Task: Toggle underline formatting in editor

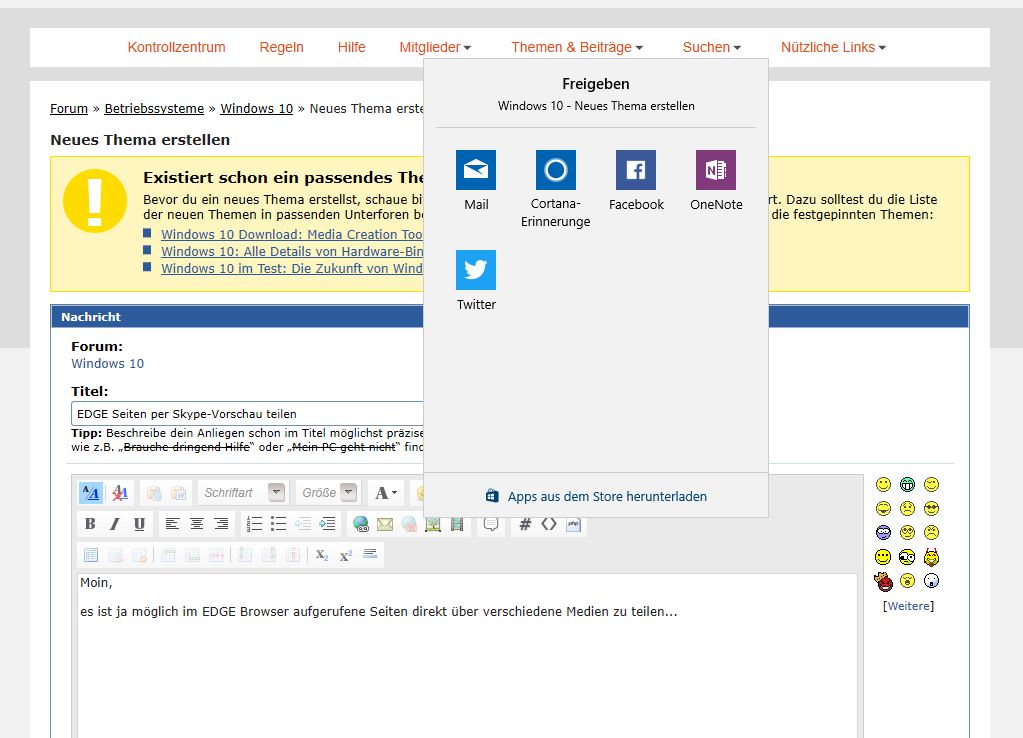Action: pyautogui.click(x=139, y=523)
